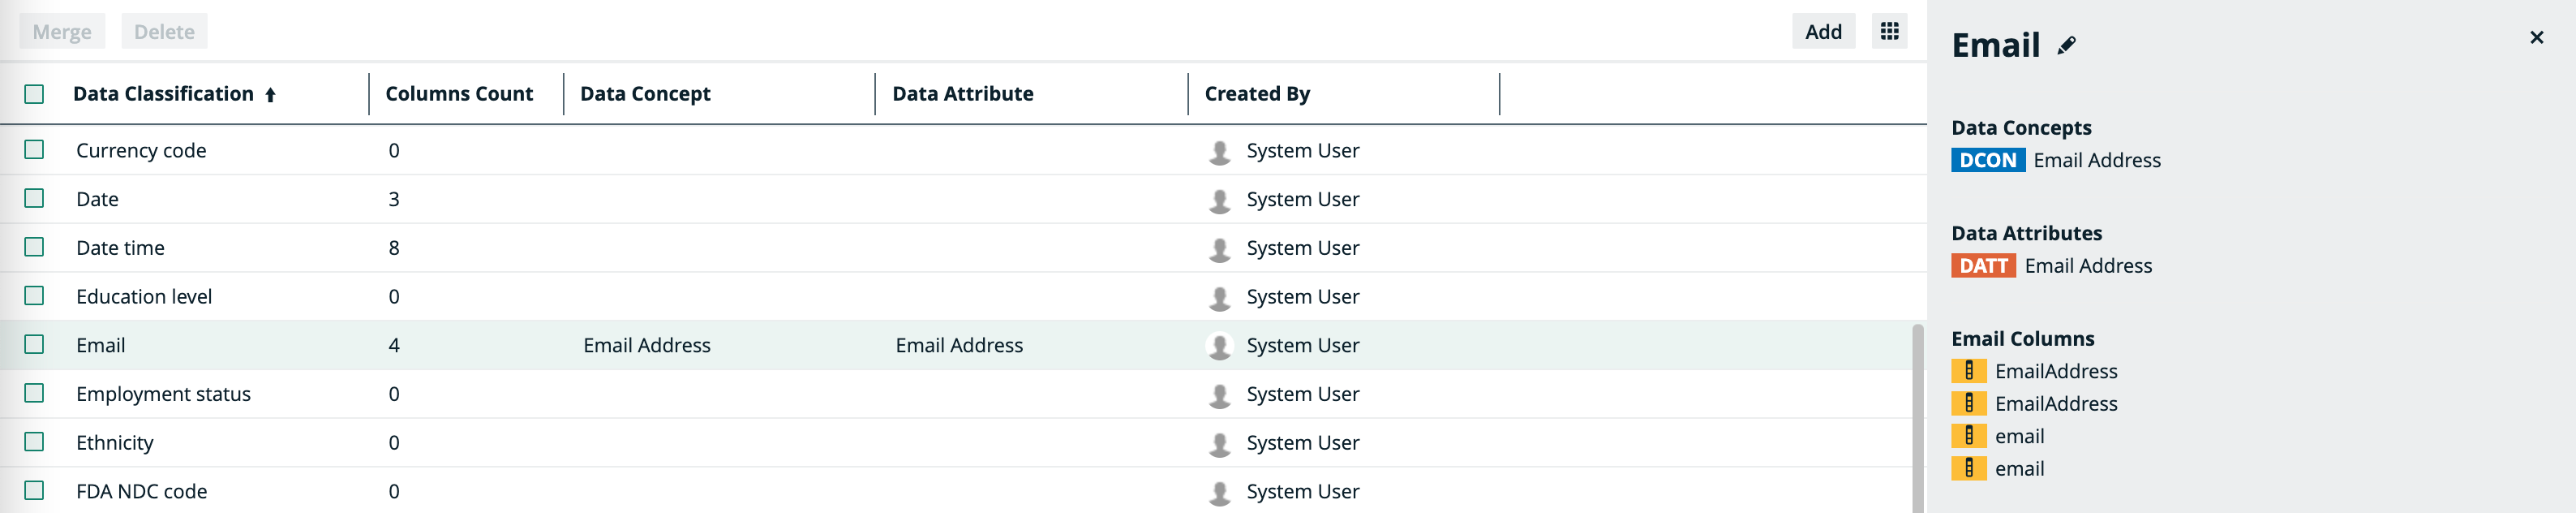Select the Education level classification
2576x513 pixels.
coord(144,297)
